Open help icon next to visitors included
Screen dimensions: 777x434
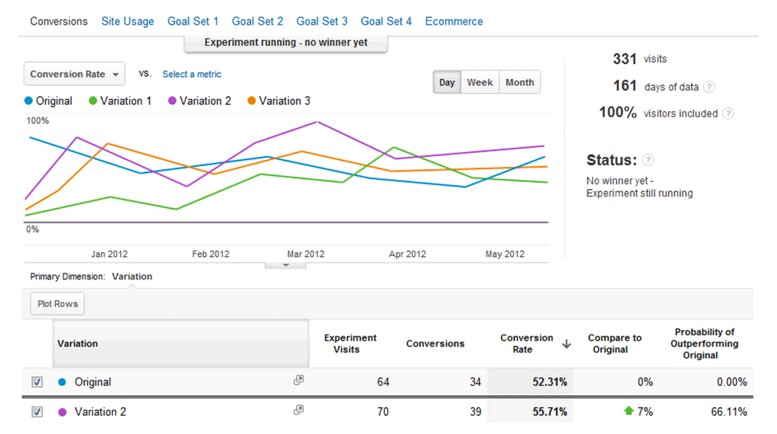(728, 113)
